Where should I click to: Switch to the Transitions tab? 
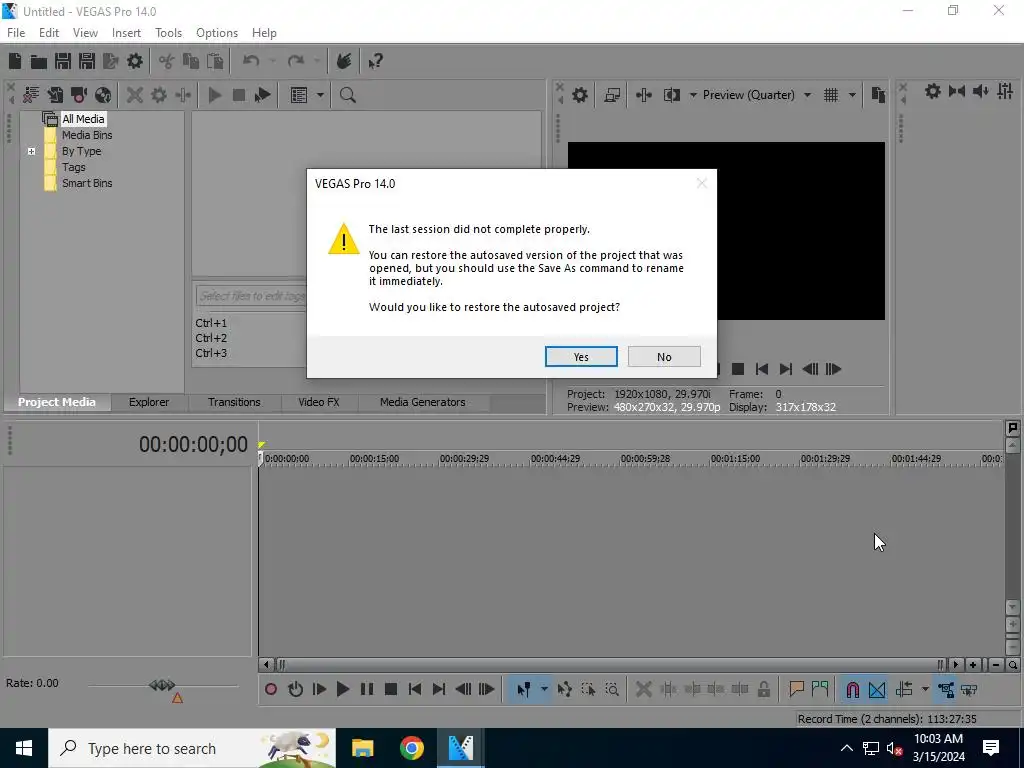[234, 402]
